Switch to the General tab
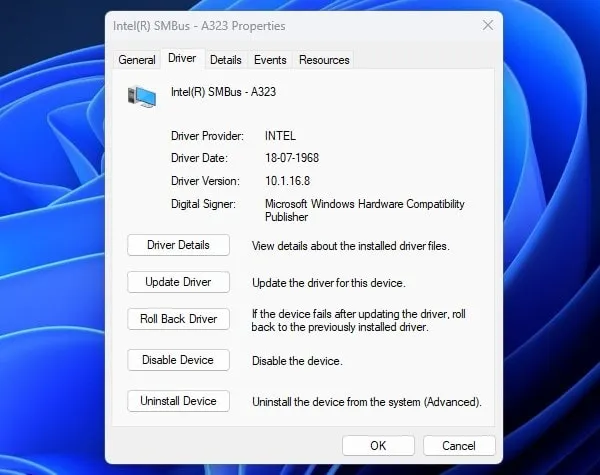This screenshot has height=475, width=600. [137, 60]
